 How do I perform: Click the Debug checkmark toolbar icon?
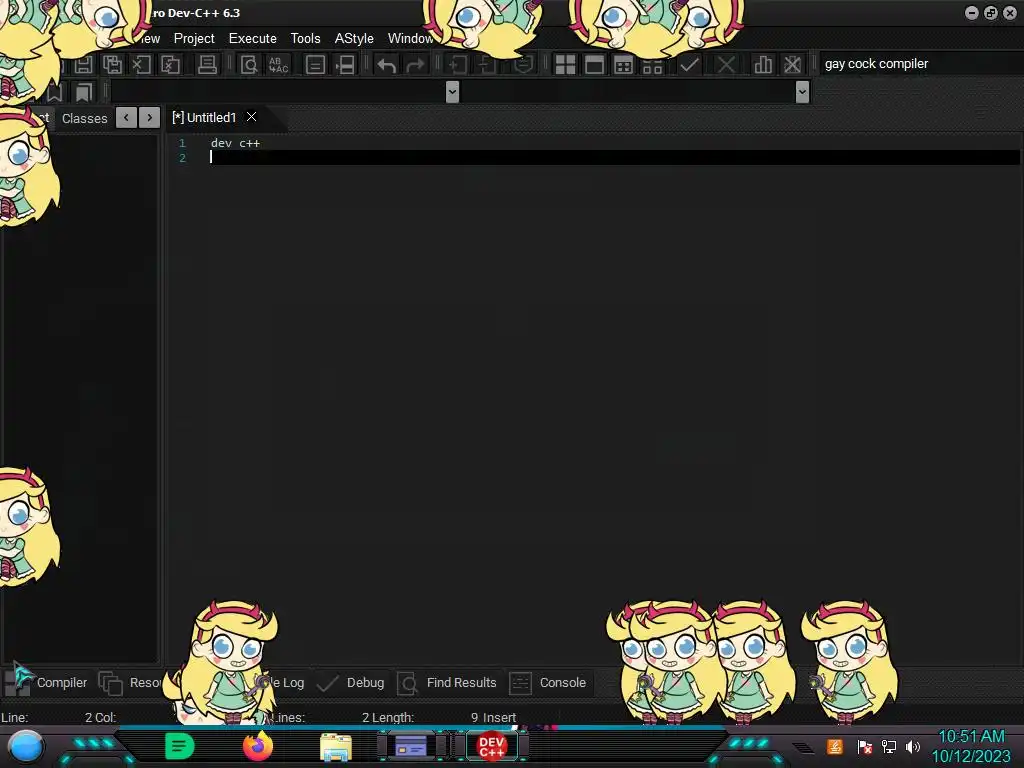pos(689,65)
